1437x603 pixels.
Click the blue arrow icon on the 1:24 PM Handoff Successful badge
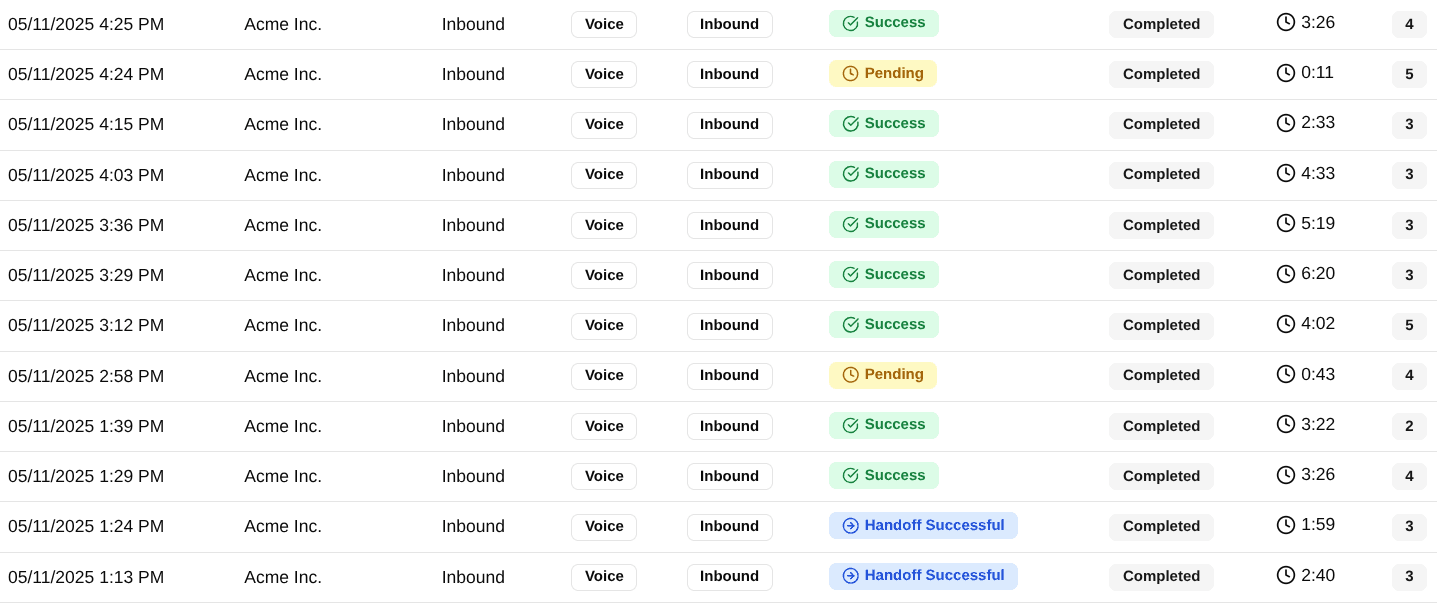[851, 526]
